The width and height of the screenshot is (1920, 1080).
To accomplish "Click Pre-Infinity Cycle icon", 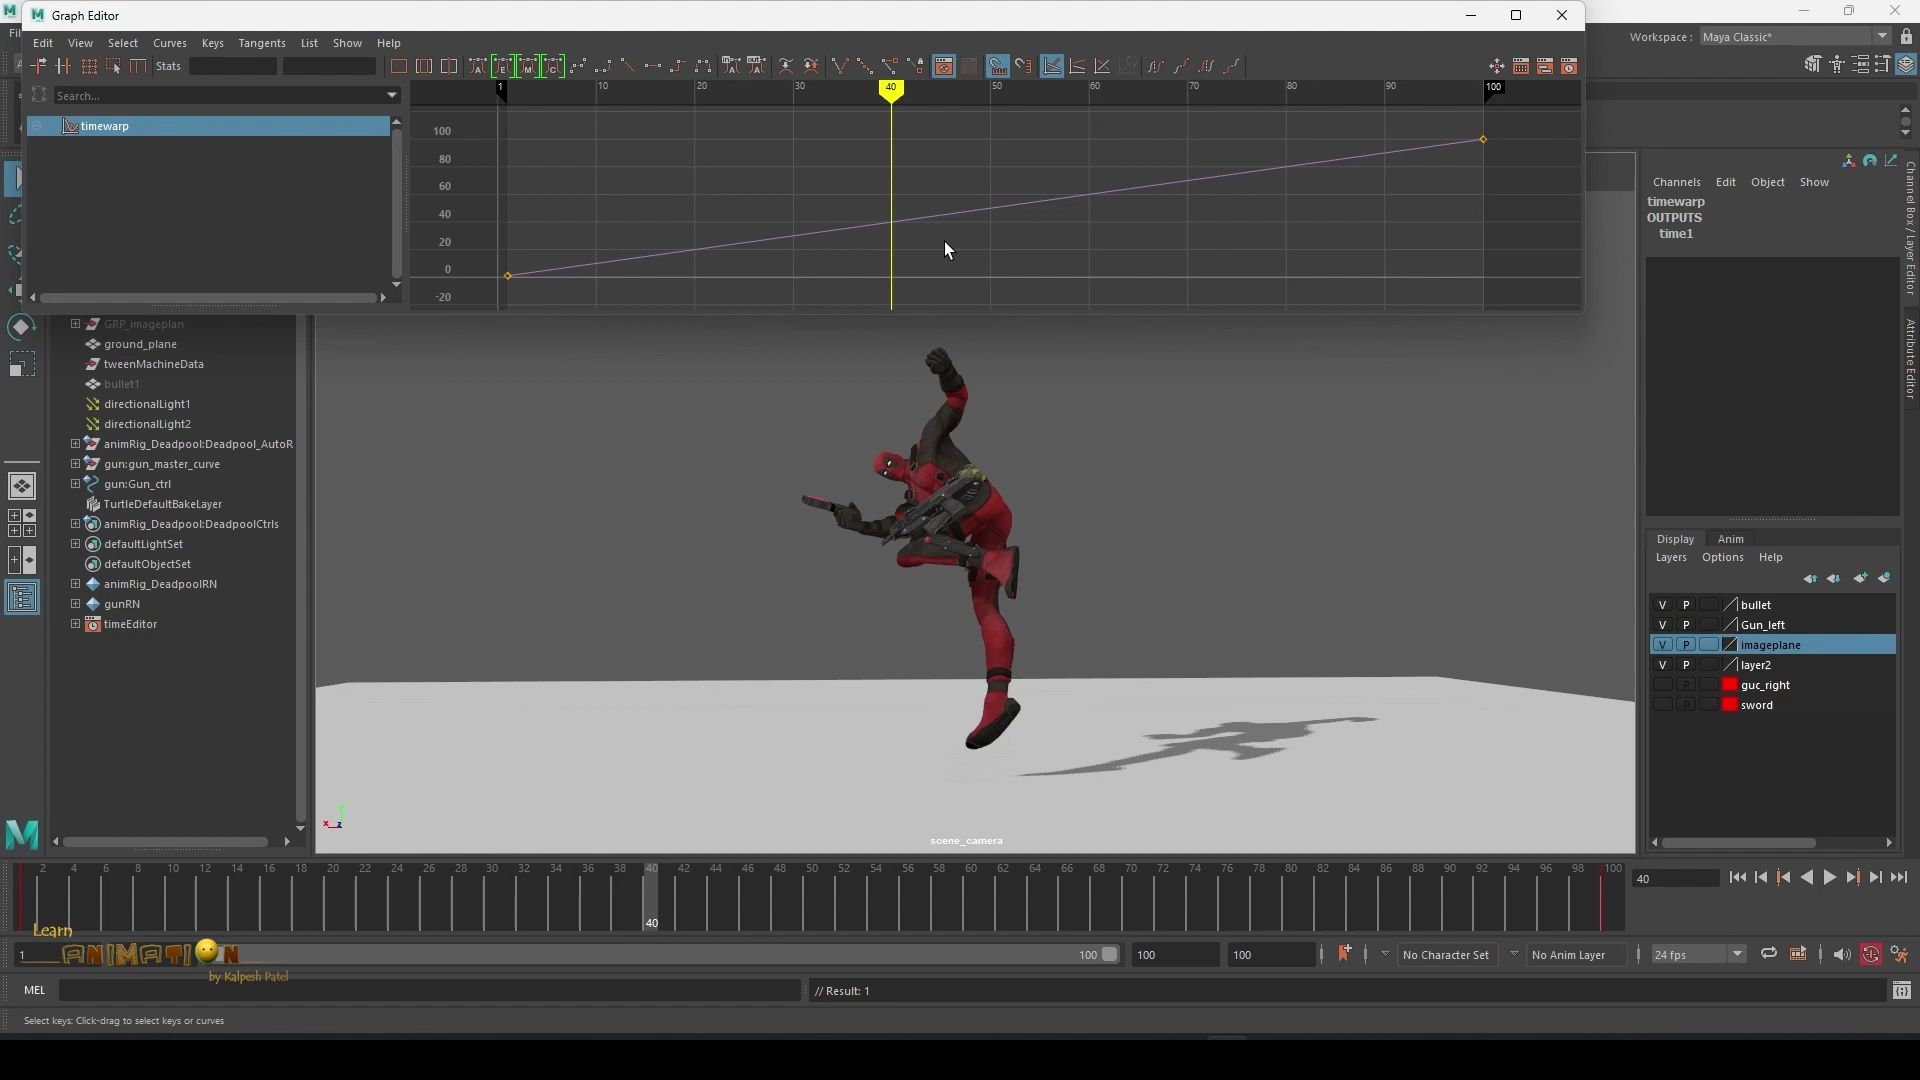I will point(1156,66).
